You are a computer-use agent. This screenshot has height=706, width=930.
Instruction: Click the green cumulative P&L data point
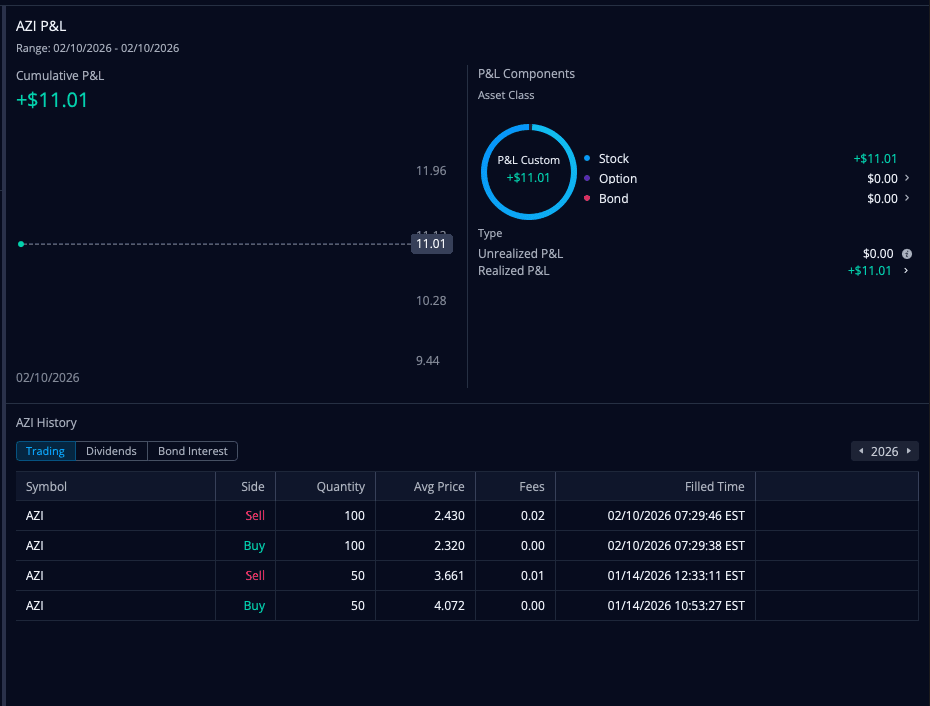[21, 243]
